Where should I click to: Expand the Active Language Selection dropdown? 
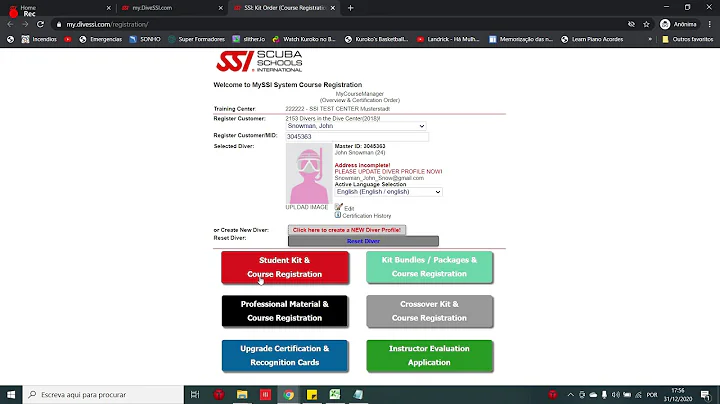tap(388, 192)
